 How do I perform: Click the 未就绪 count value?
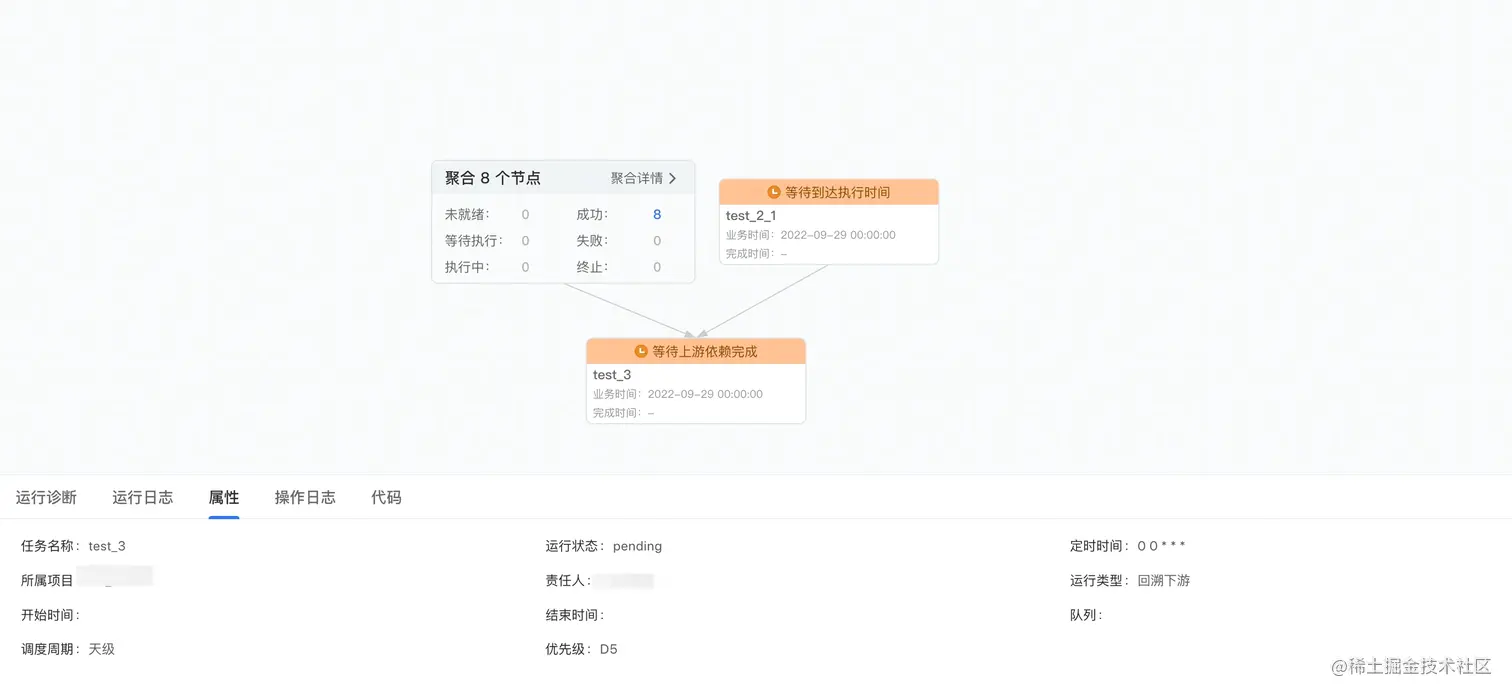click(x=525, y=214)
